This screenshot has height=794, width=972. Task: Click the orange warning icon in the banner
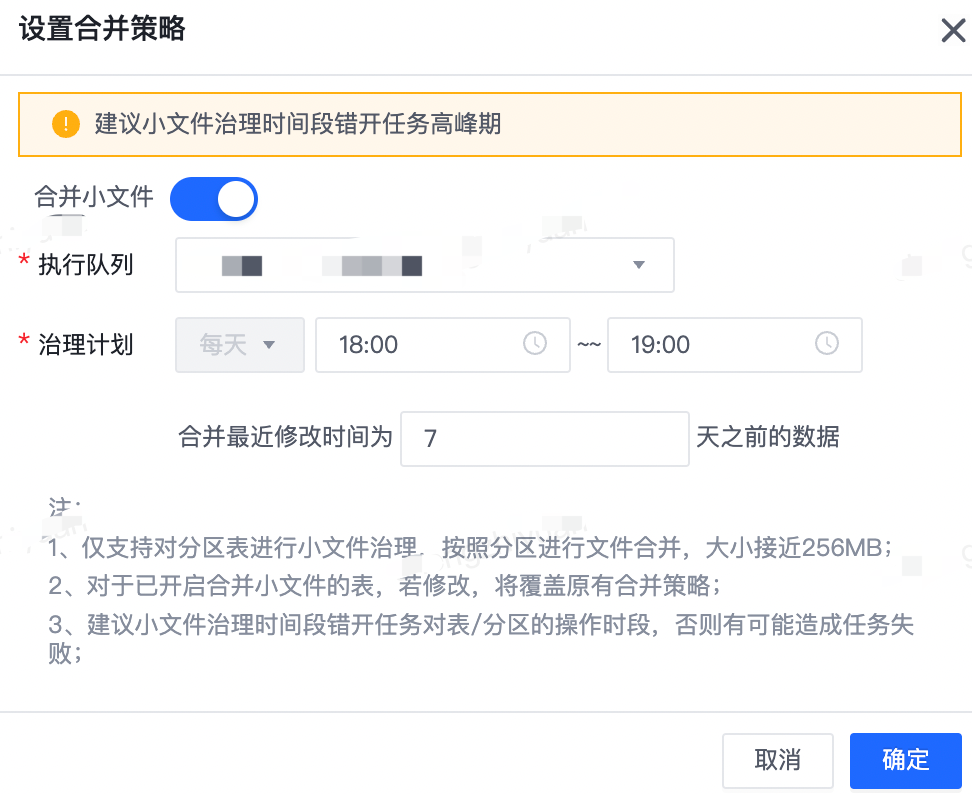[x=65, y=124]
